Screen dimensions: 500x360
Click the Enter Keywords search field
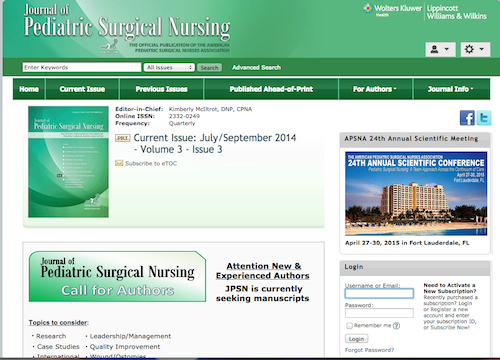pos(82,67)
